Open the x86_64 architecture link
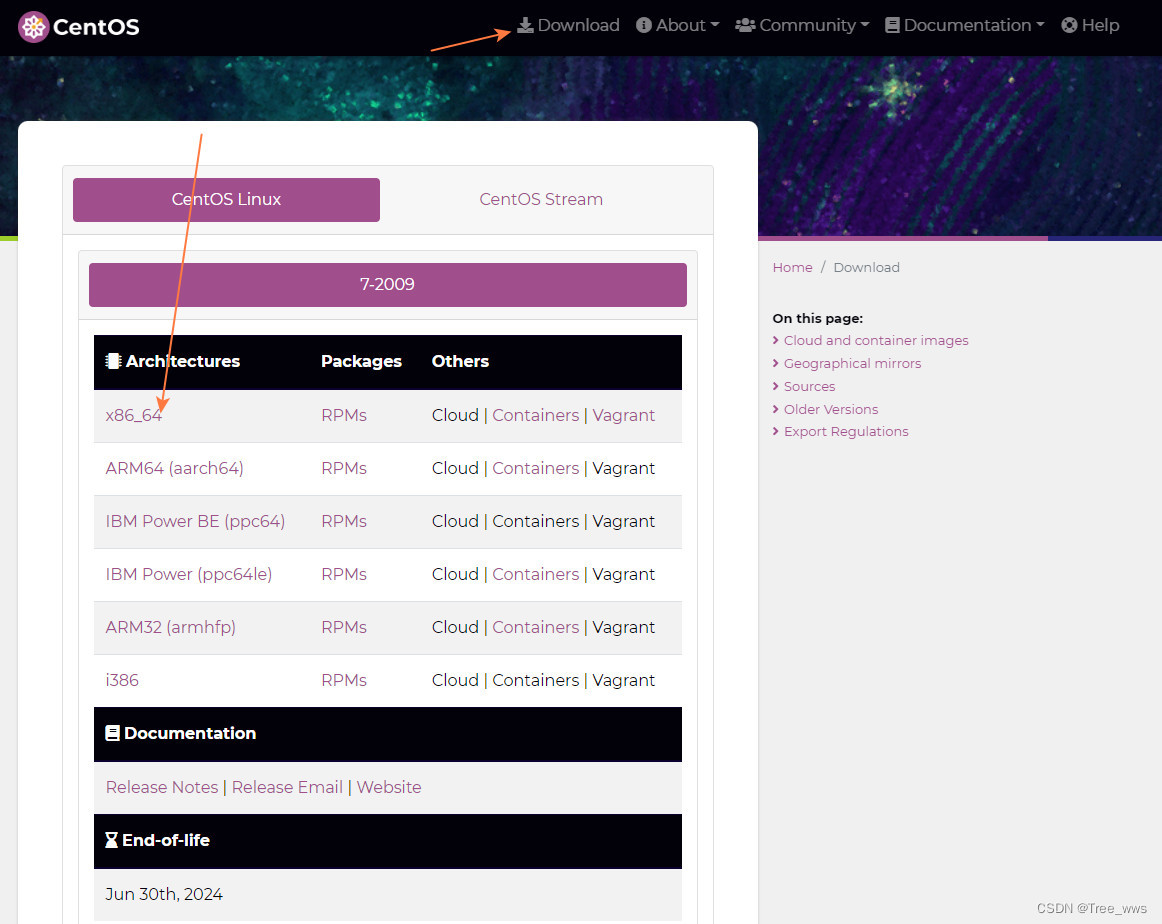The image size is (1162, 924). [x=133, y=415]
